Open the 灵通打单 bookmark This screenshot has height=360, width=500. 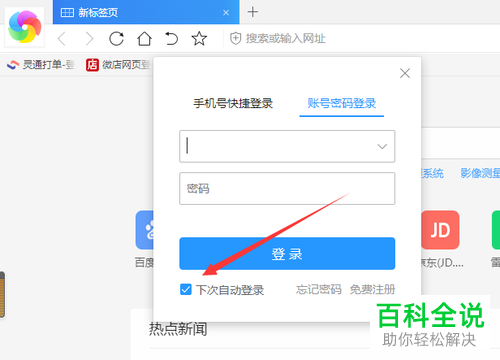pyautogui.click(x=41, y=64)
